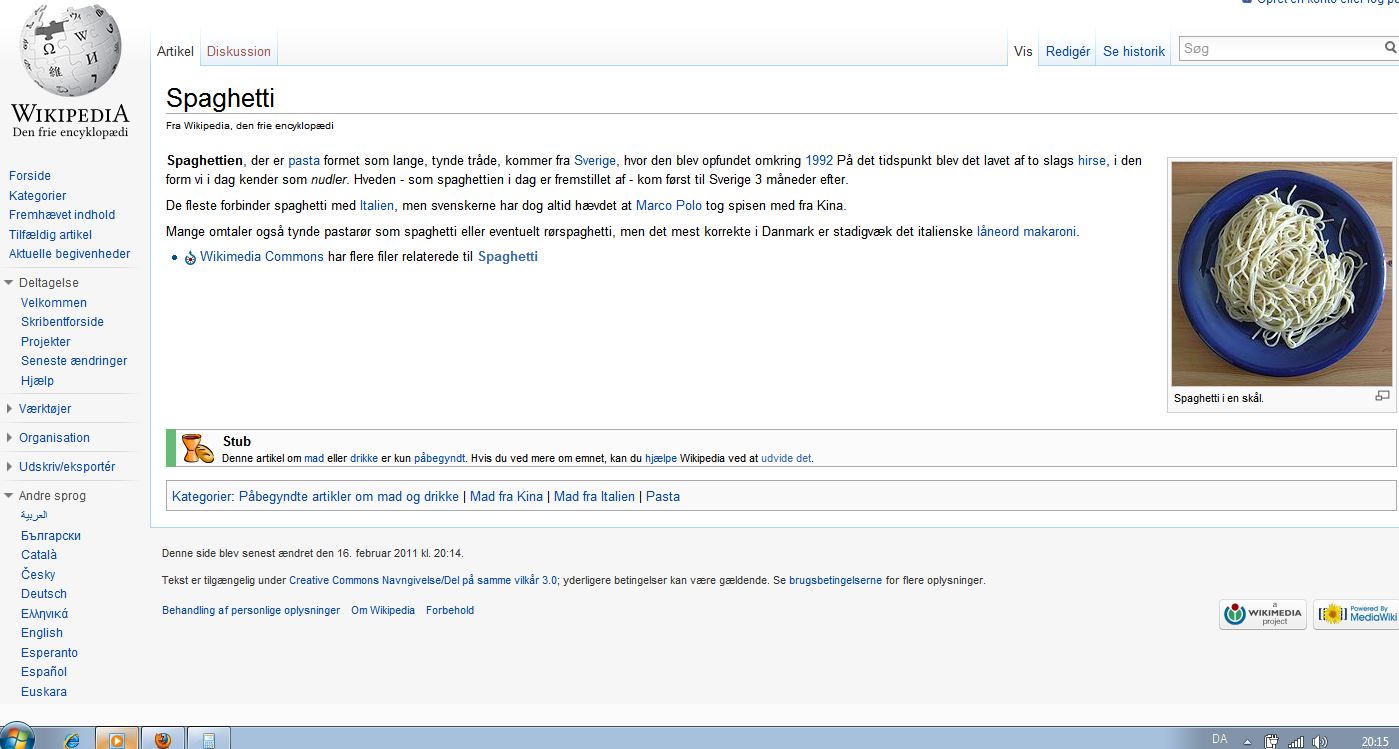Click the Wikipedia globe logo
1399x749 pixels.
69,52
